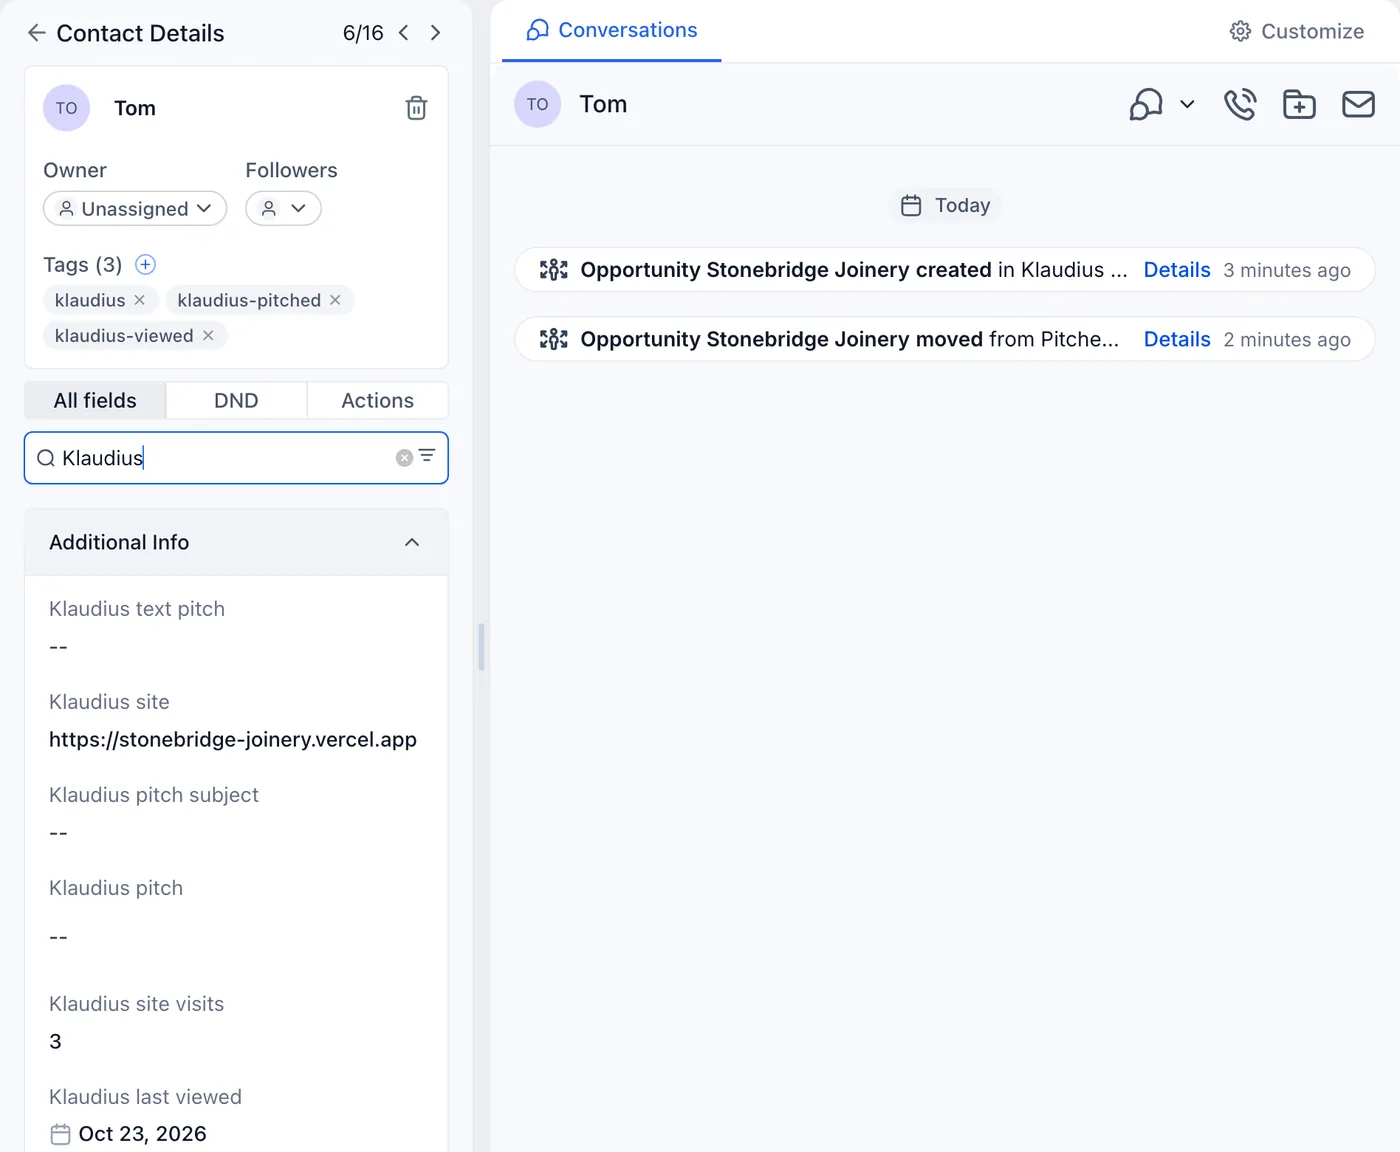Click the add-to-folder icon in the header
Viewport: 1400px width, 1152px height.
pos(1299,104)
